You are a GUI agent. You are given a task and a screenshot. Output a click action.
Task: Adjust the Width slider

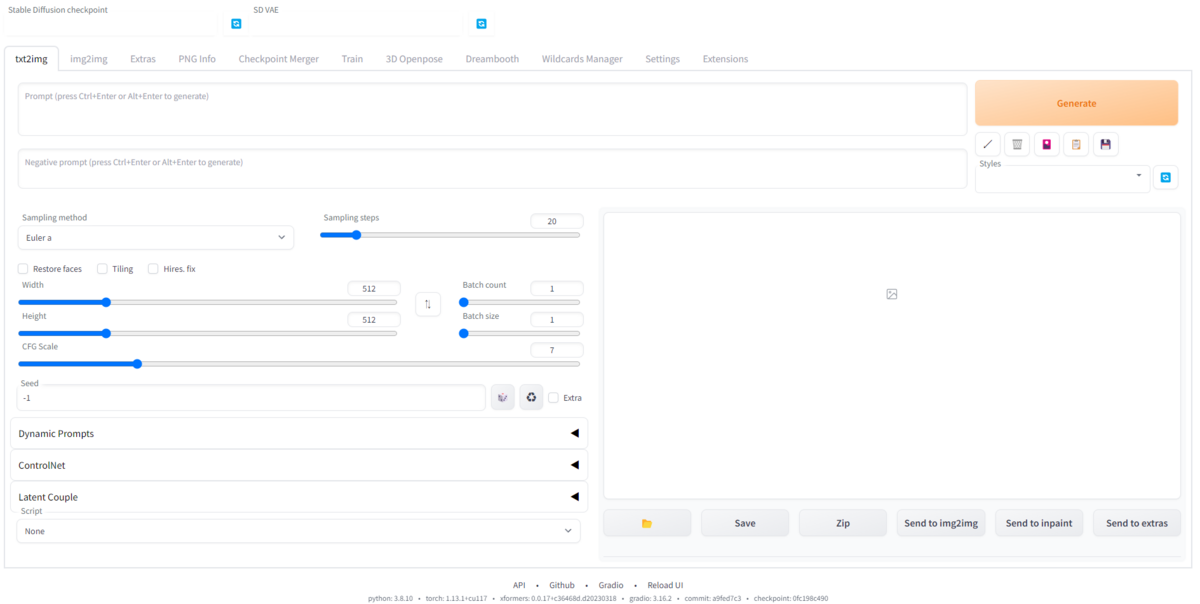(208, 302)
